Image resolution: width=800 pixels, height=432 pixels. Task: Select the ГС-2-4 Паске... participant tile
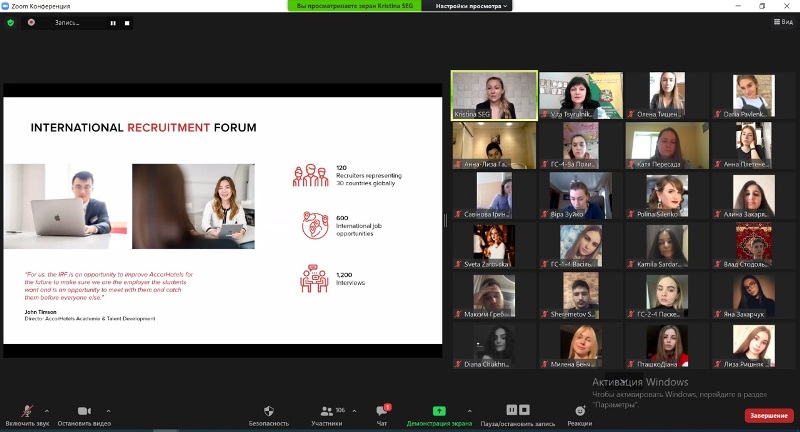(x=667, y=295)
